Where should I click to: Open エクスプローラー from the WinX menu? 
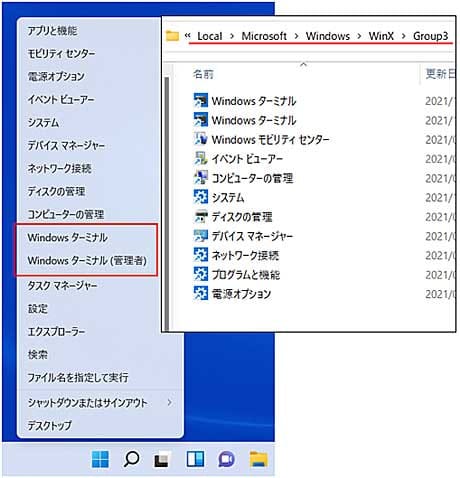(56, 332)
